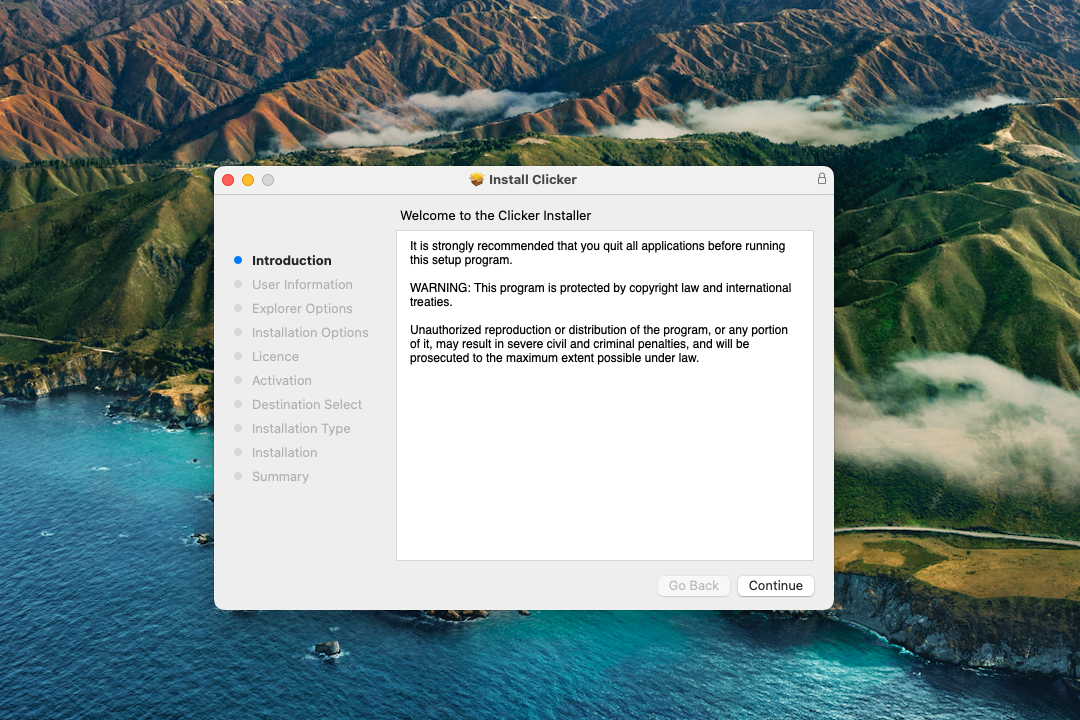Click the Installation step in sidebar
1080x720 pixels.
(284, 453)
